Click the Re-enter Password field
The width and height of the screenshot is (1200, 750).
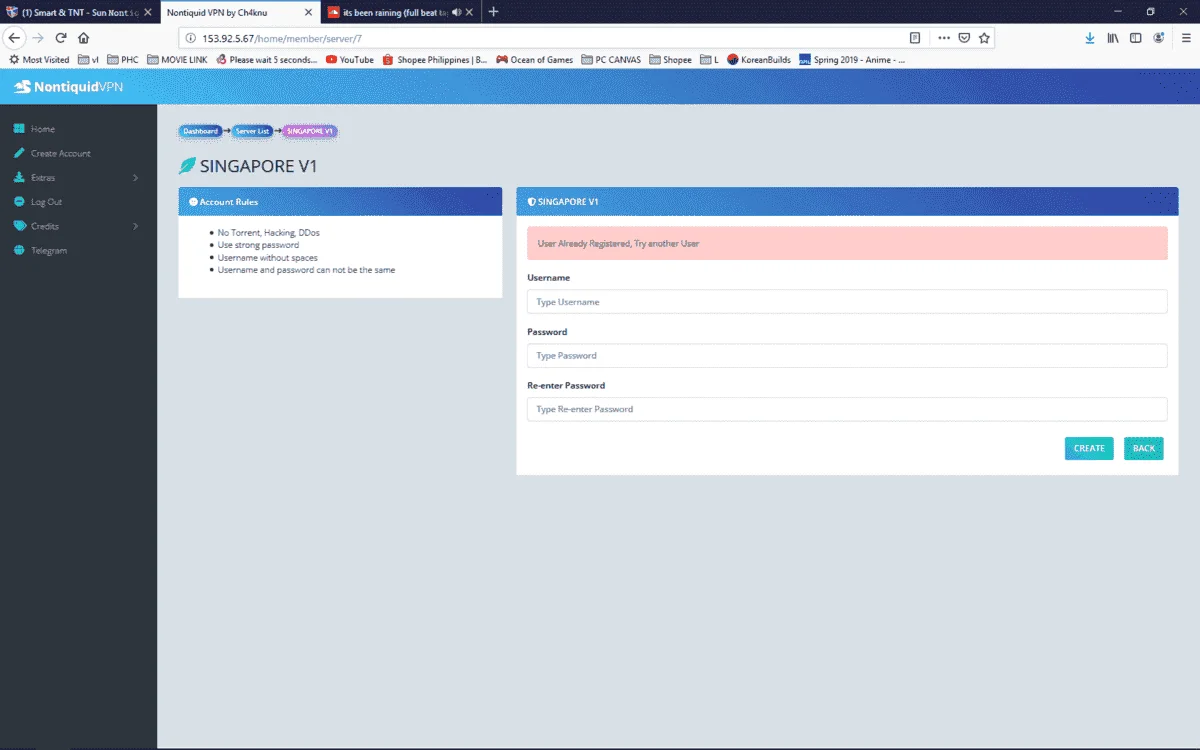[x=847, y=409]
